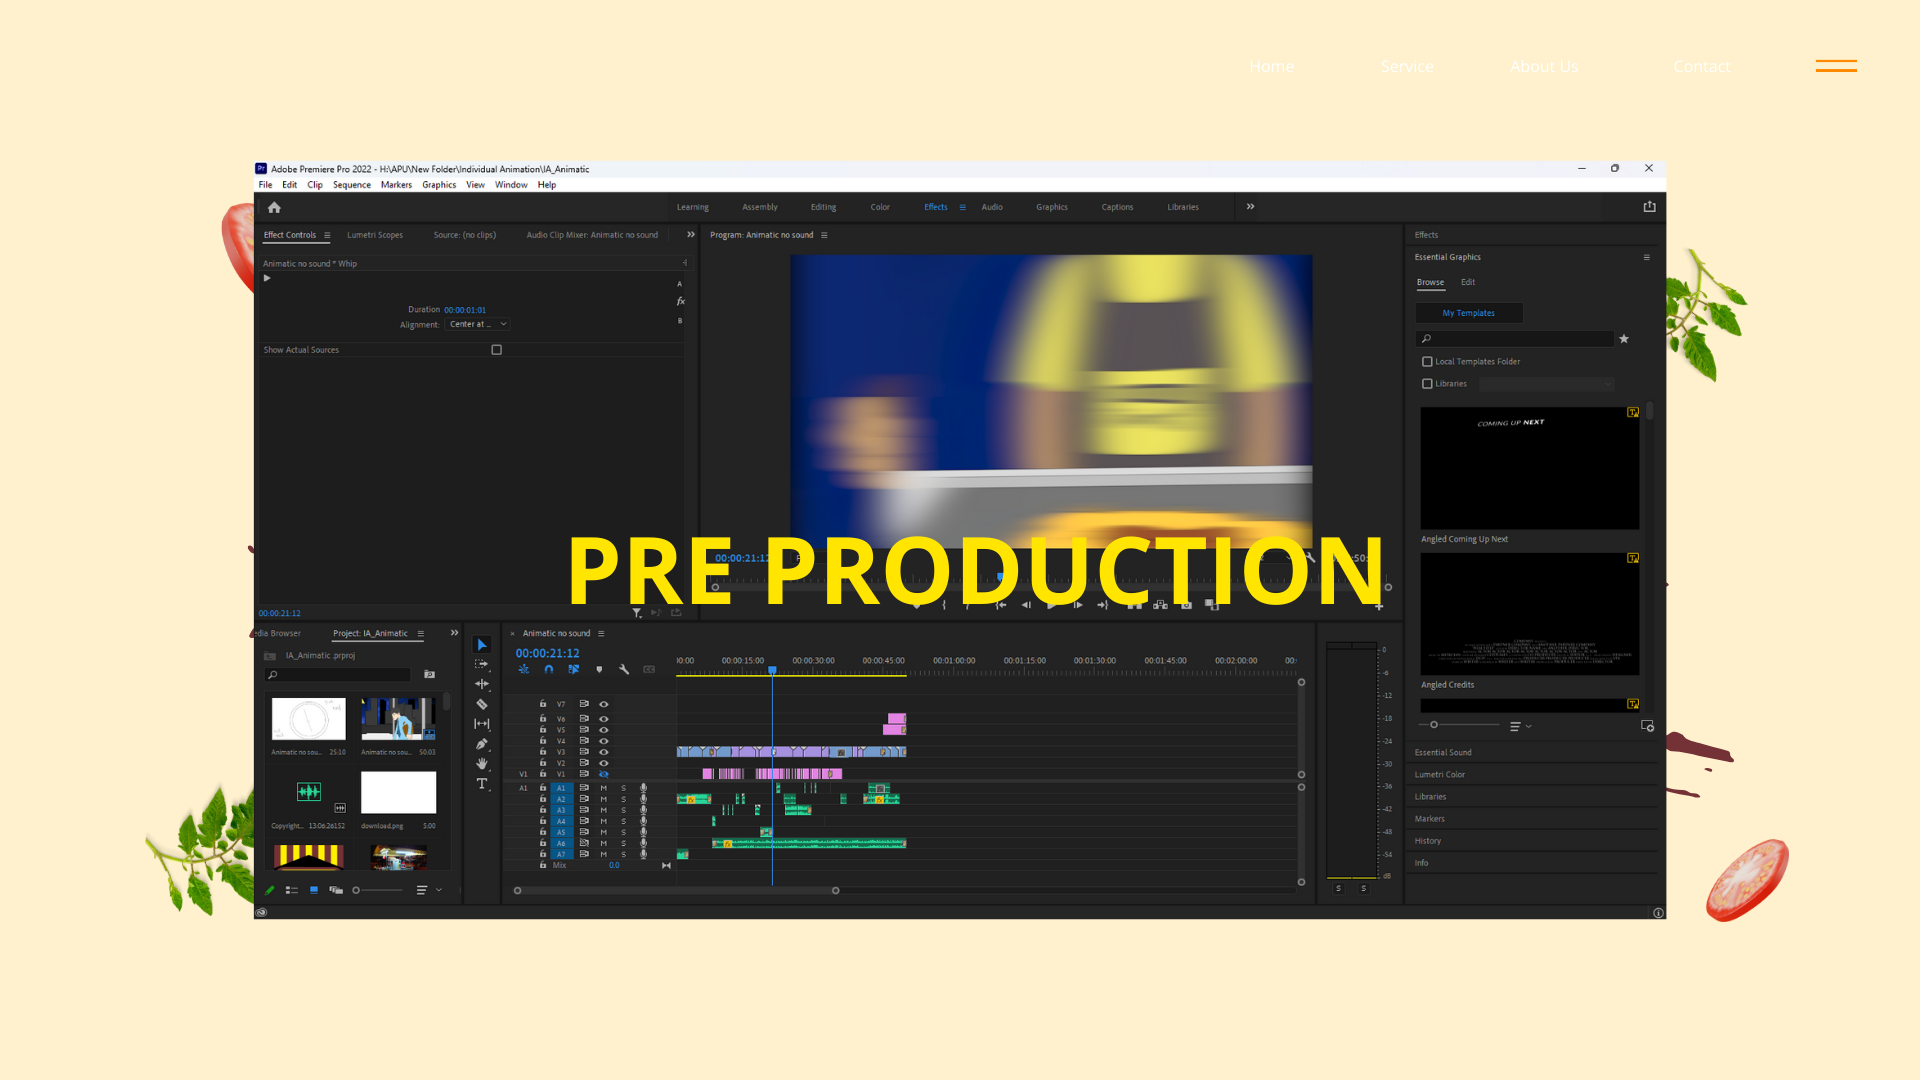Select the Selection arrow tool

point(482,645)
